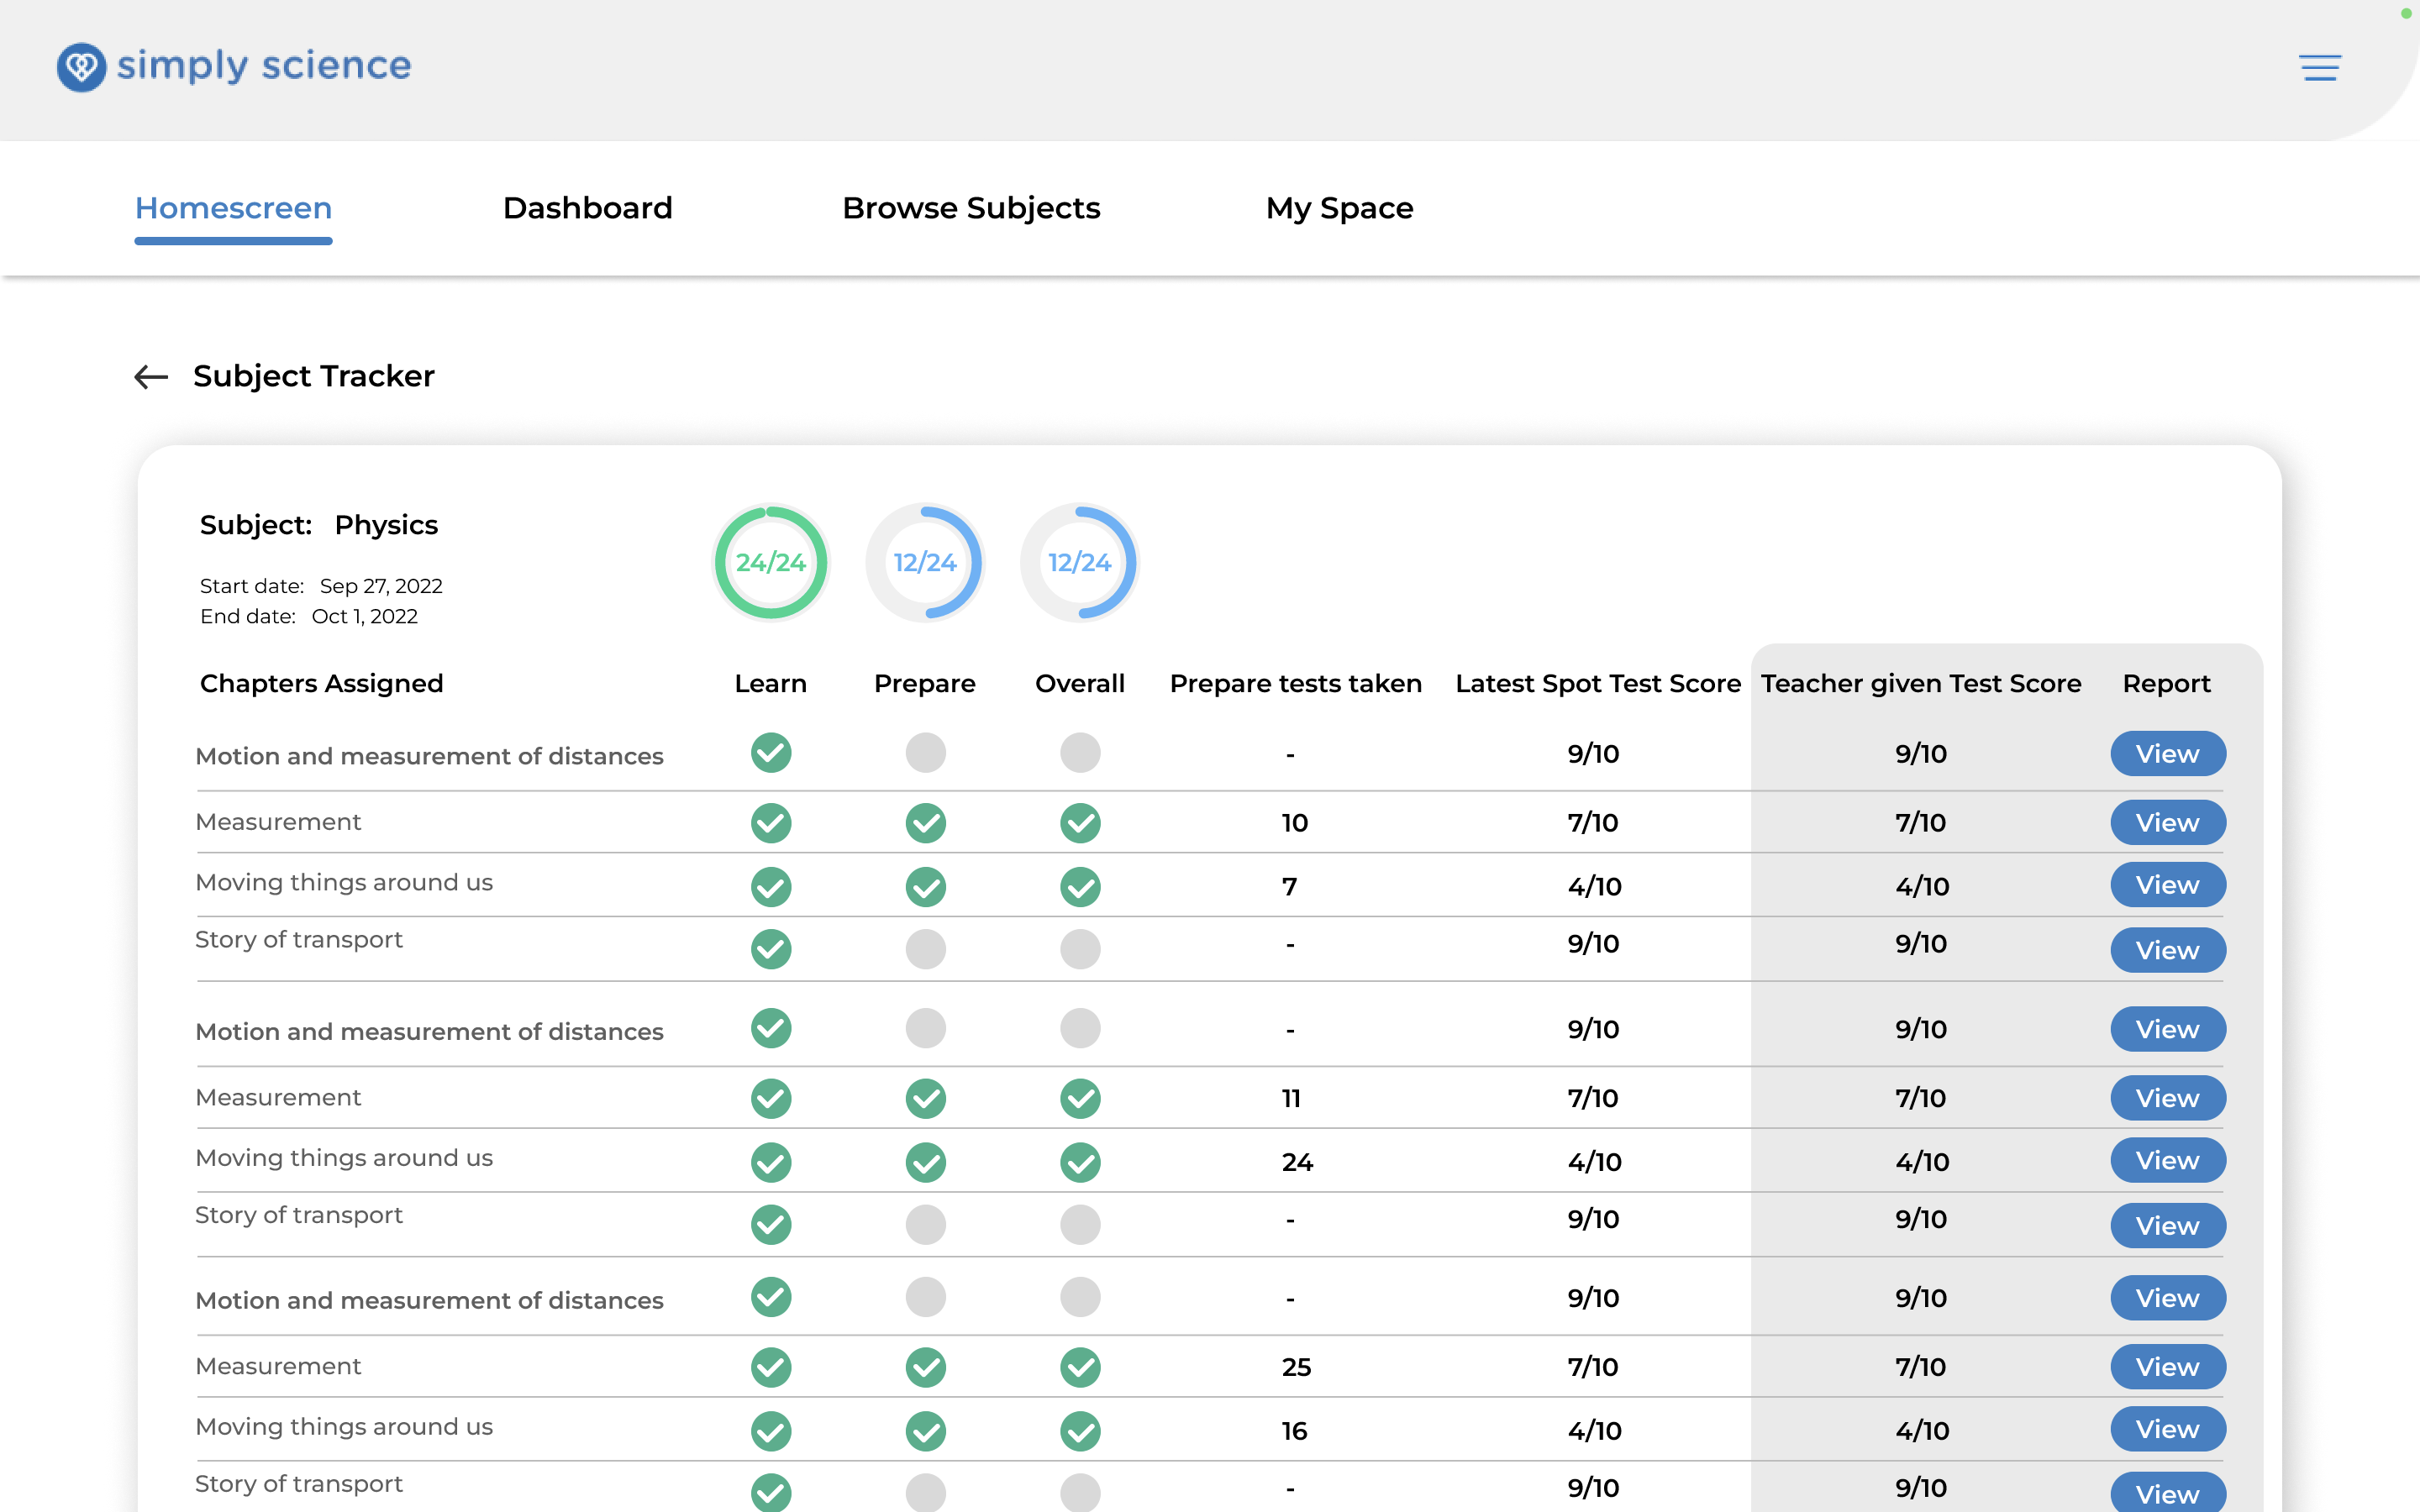Viewport: 2420px width, 1512px height.
Task: Click Prepare checkmark in the 25-tests Measurement row
Action: tap(925, 1367)
